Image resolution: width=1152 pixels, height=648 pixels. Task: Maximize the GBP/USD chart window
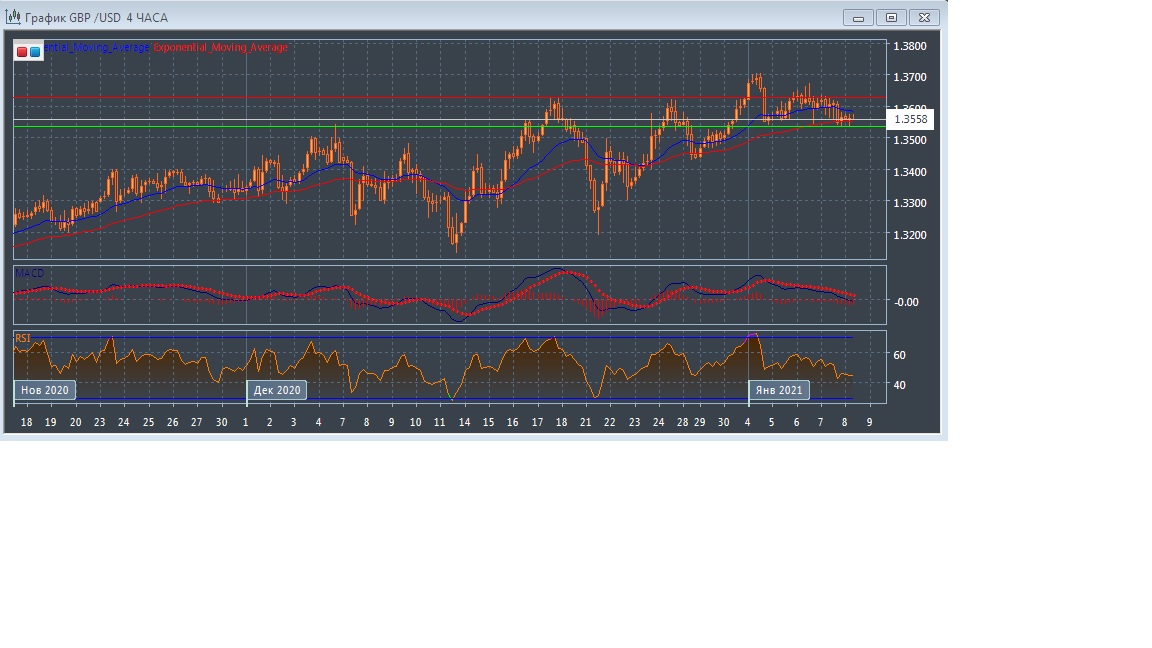coord(891,17)
